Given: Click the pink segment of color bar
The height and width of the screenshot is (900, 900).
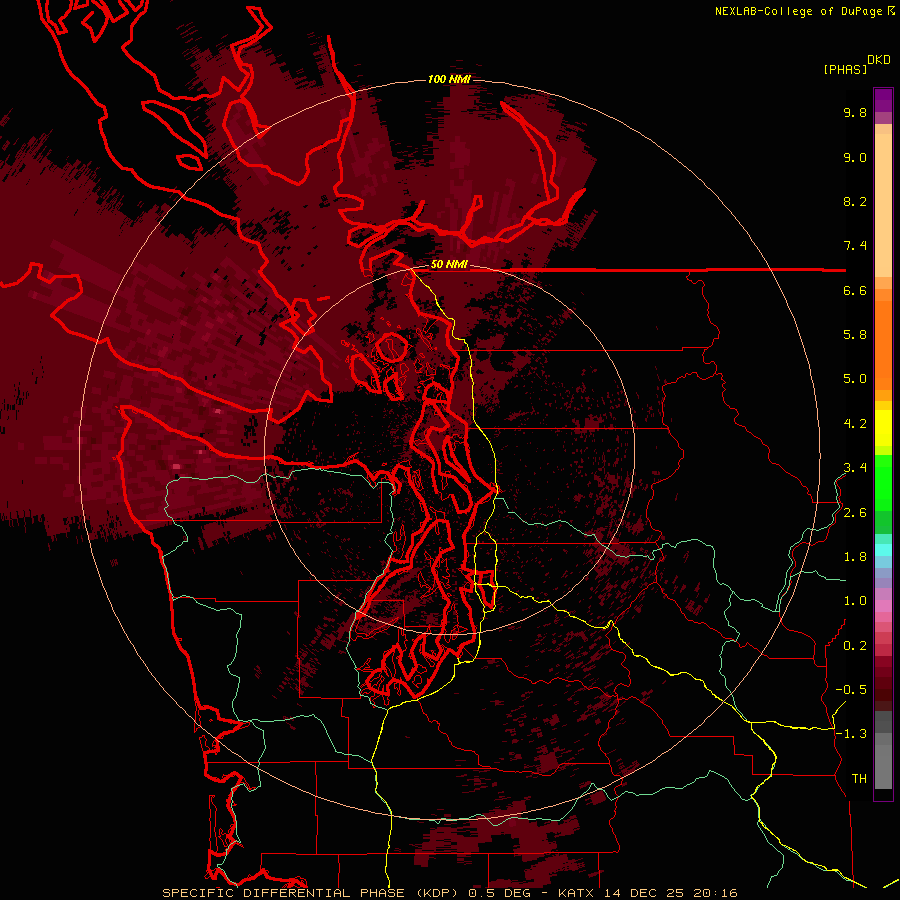Looking at the screenshot, I should pos(883,606).
